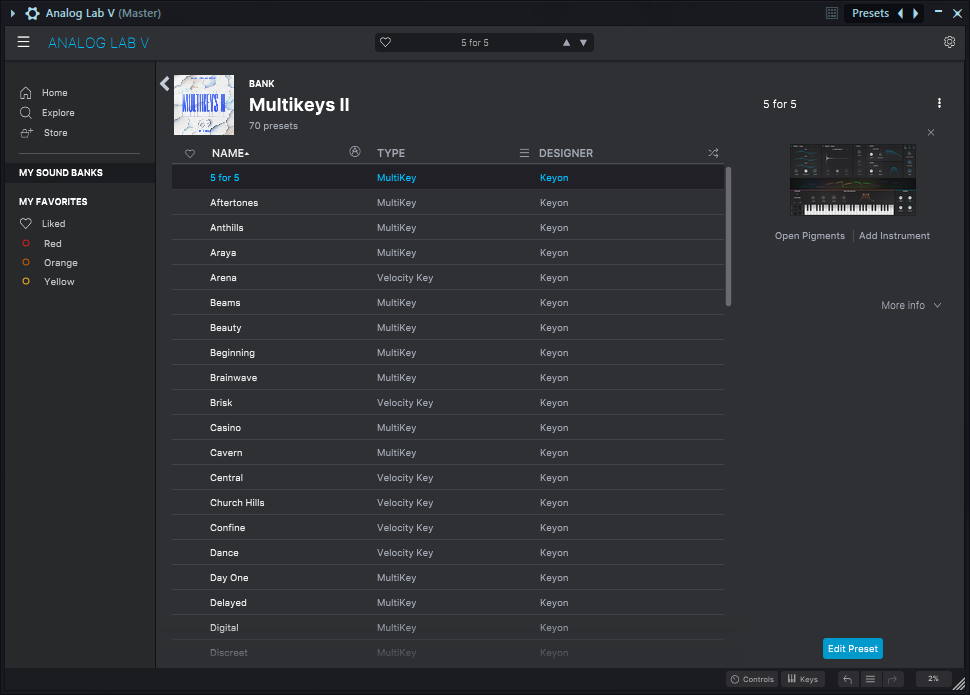This screenshot has width=970, height=695.
Task: Select the Day One preset
Action: (x=448, y=577)
